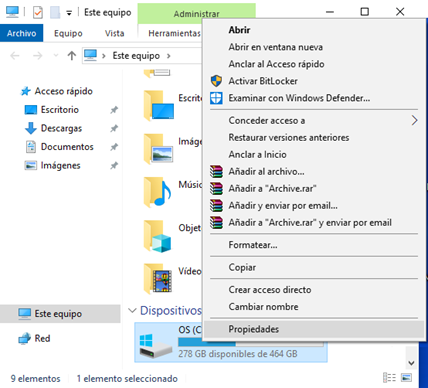Switch to large icons view in status bar
This screenshot has width=428, height=388.
coord(406,378)
